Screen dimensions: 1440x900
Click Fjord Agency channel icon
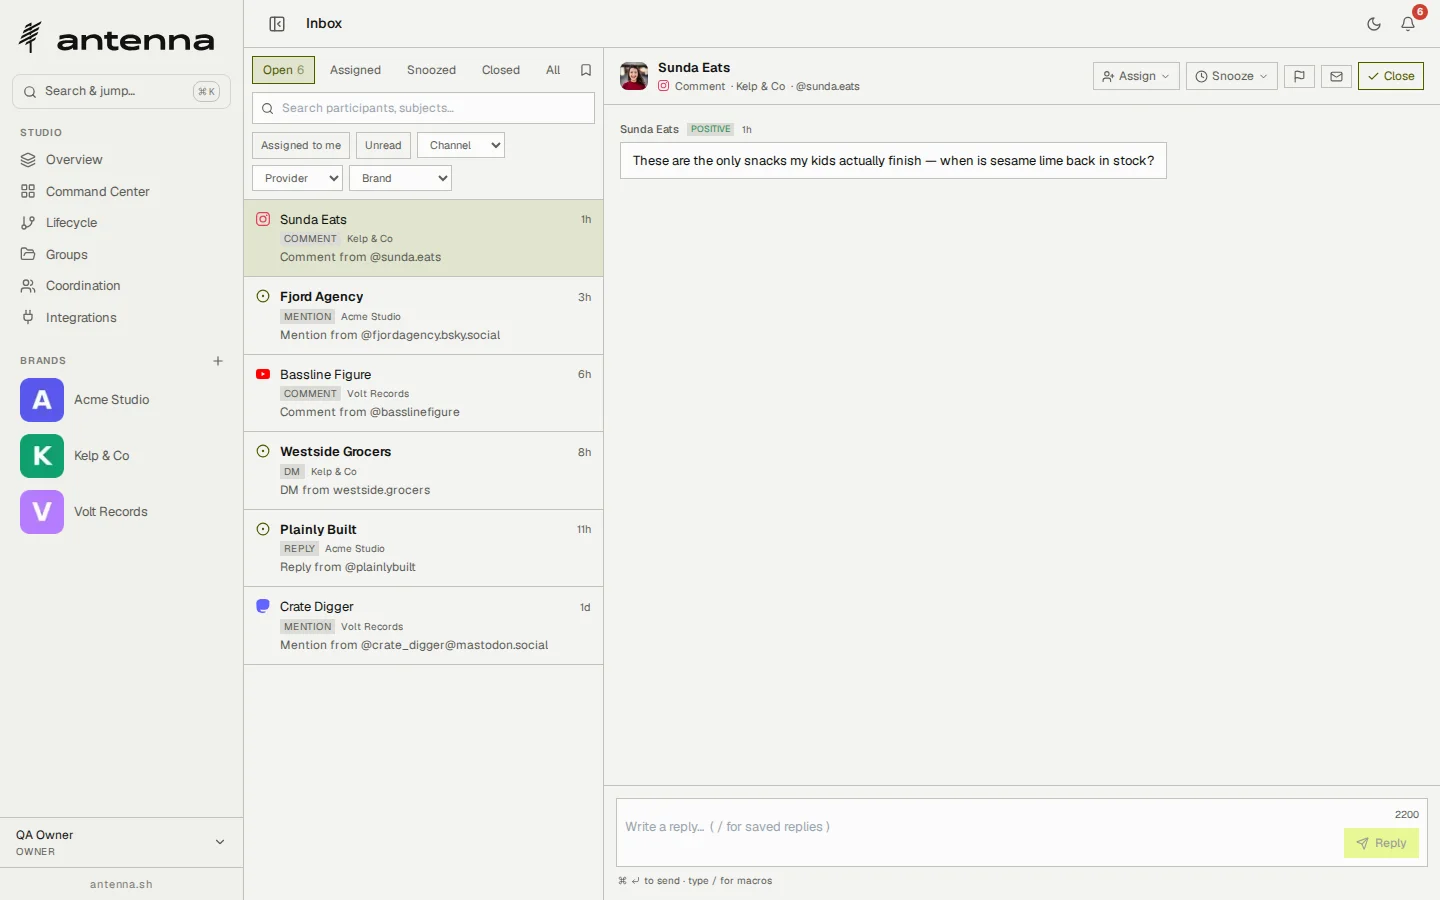pyautogui.click(x=263, y=296)
